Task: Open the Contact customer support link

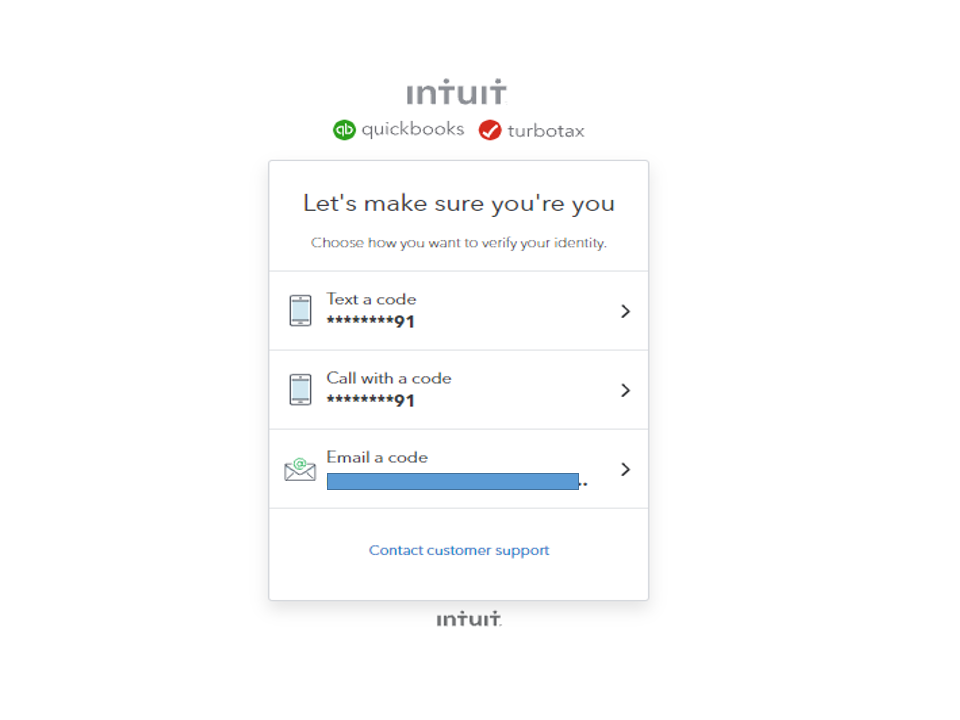Action: [459, 550]
